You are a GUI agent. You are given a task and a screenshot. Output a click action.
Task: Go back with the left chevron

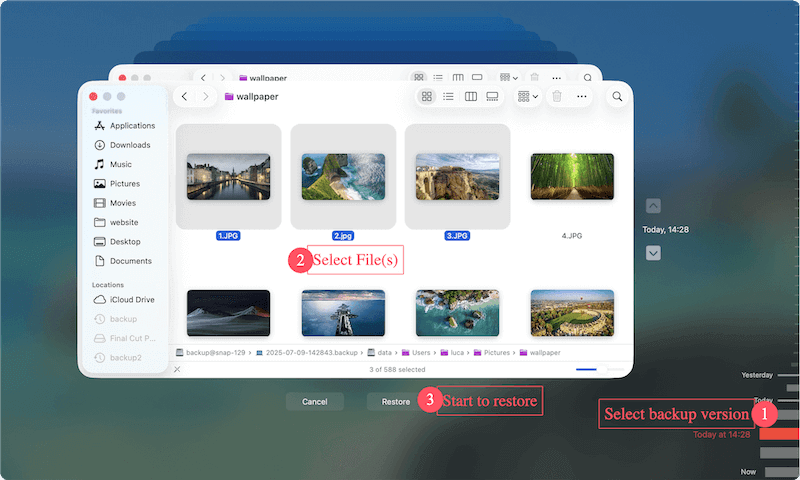[185, 96]
